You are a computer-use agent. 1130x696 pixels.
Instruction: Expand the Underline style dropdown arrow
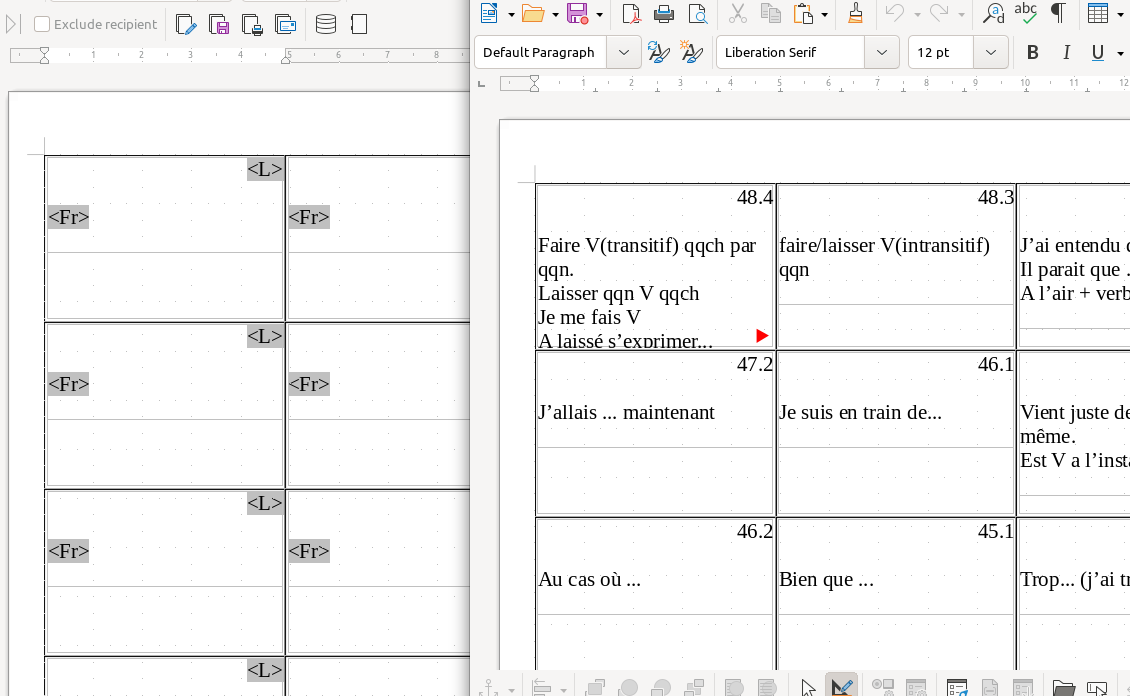click(1120, 53)
